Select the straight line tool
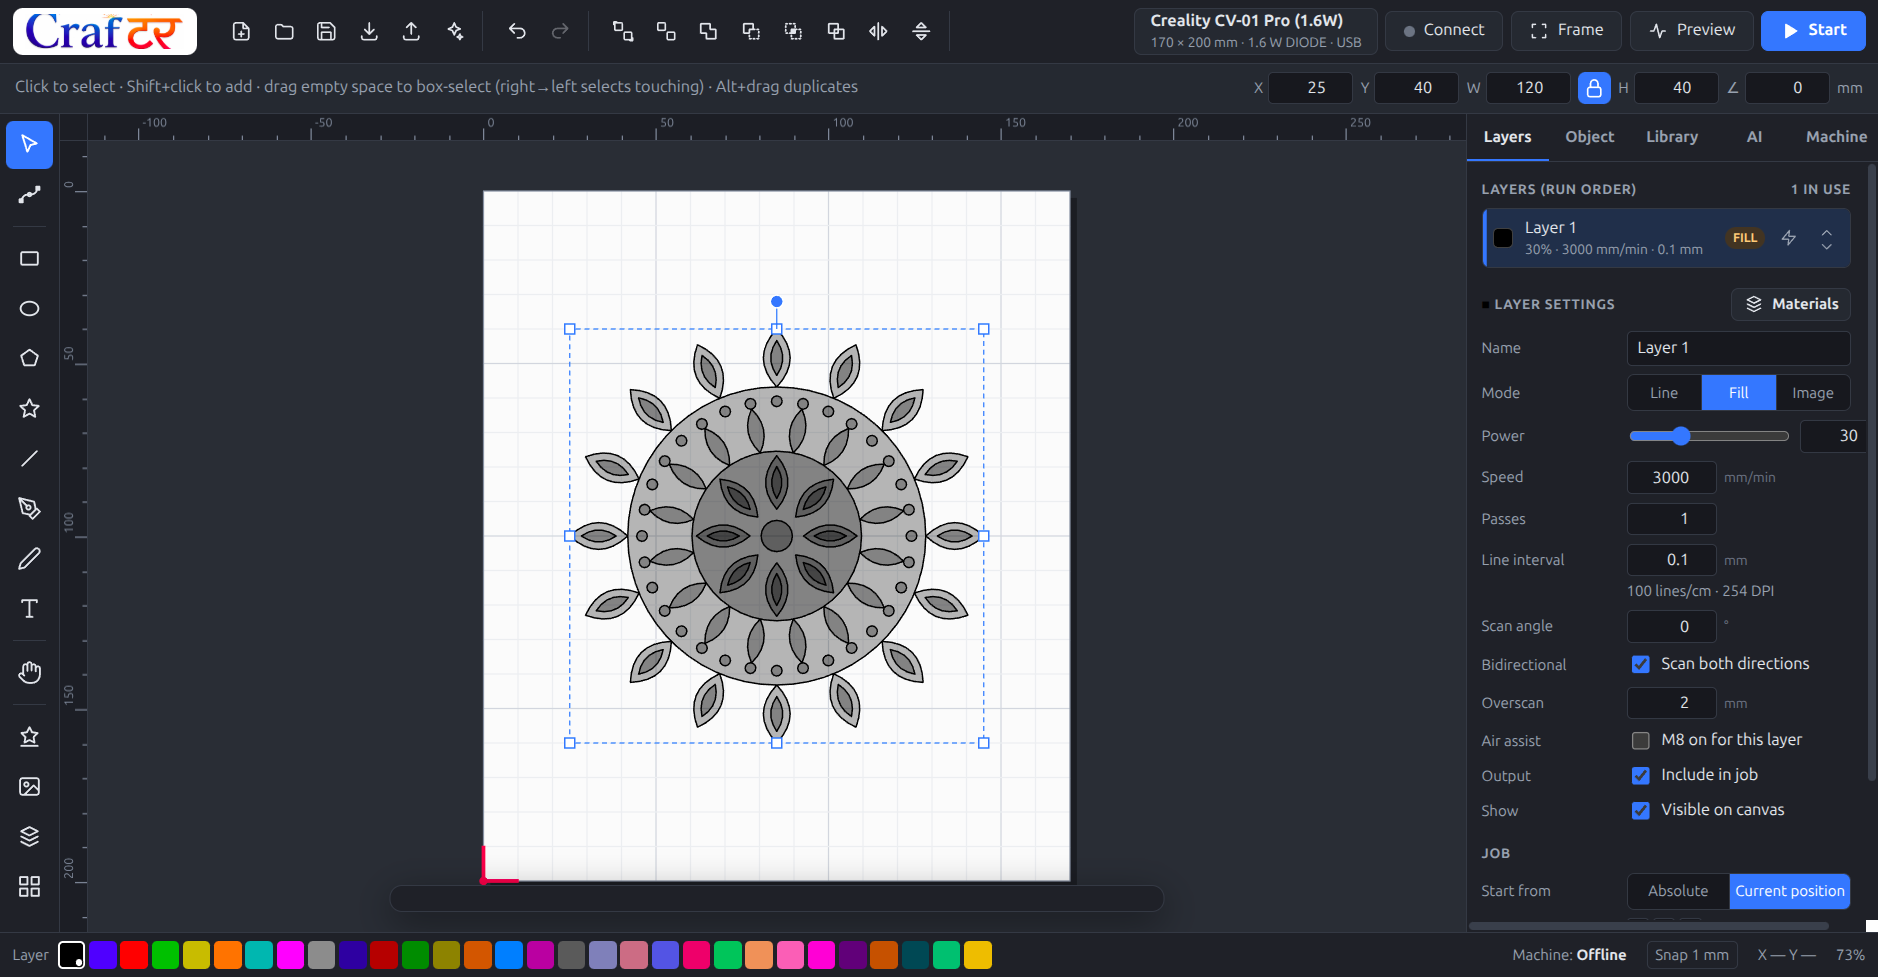The image size is (1878, 977). (30, 459)
